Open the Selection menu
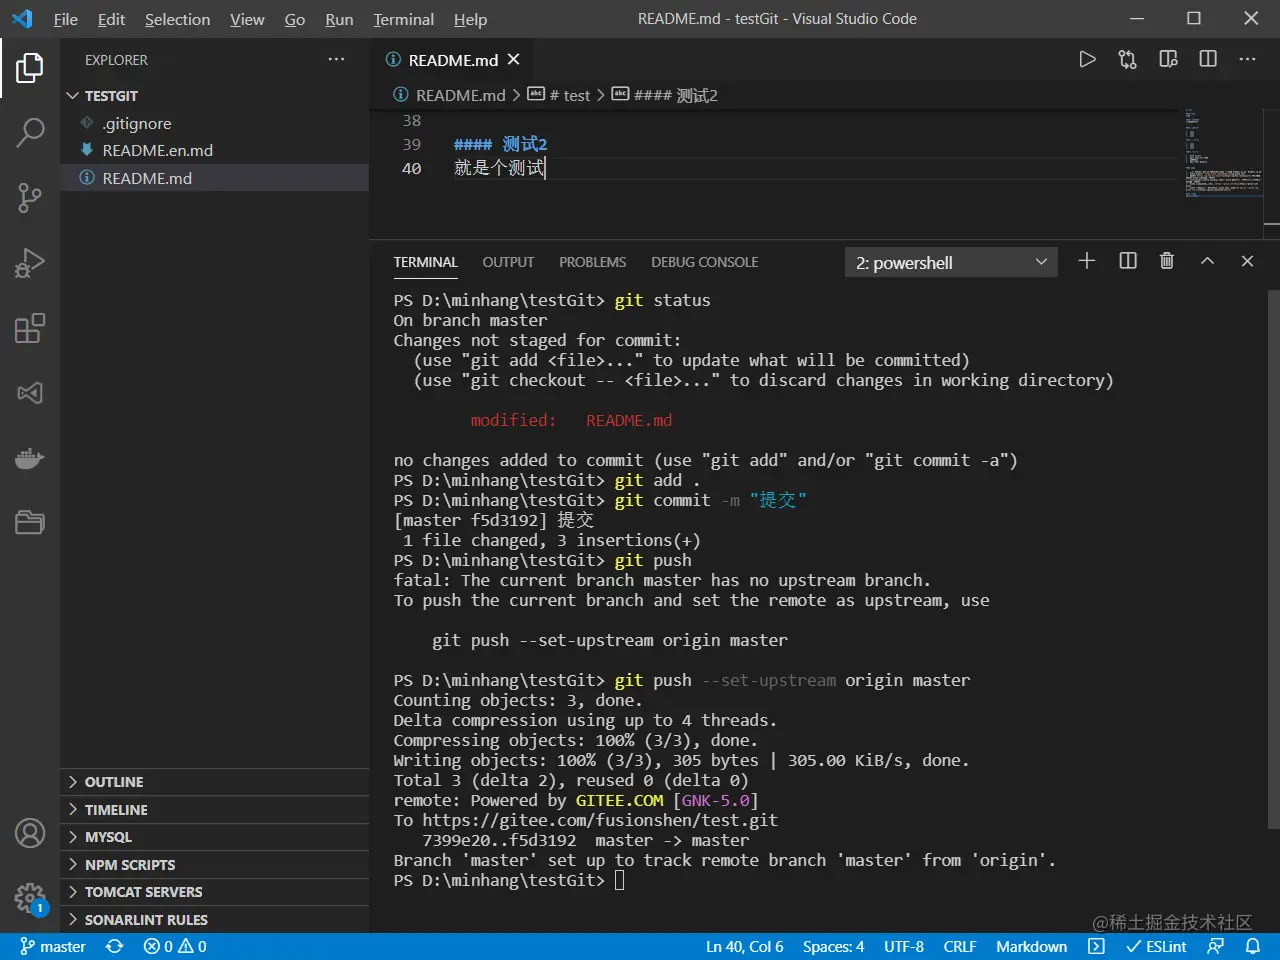Viewport: 1280px width, 960px height. (x=177, y=19)
